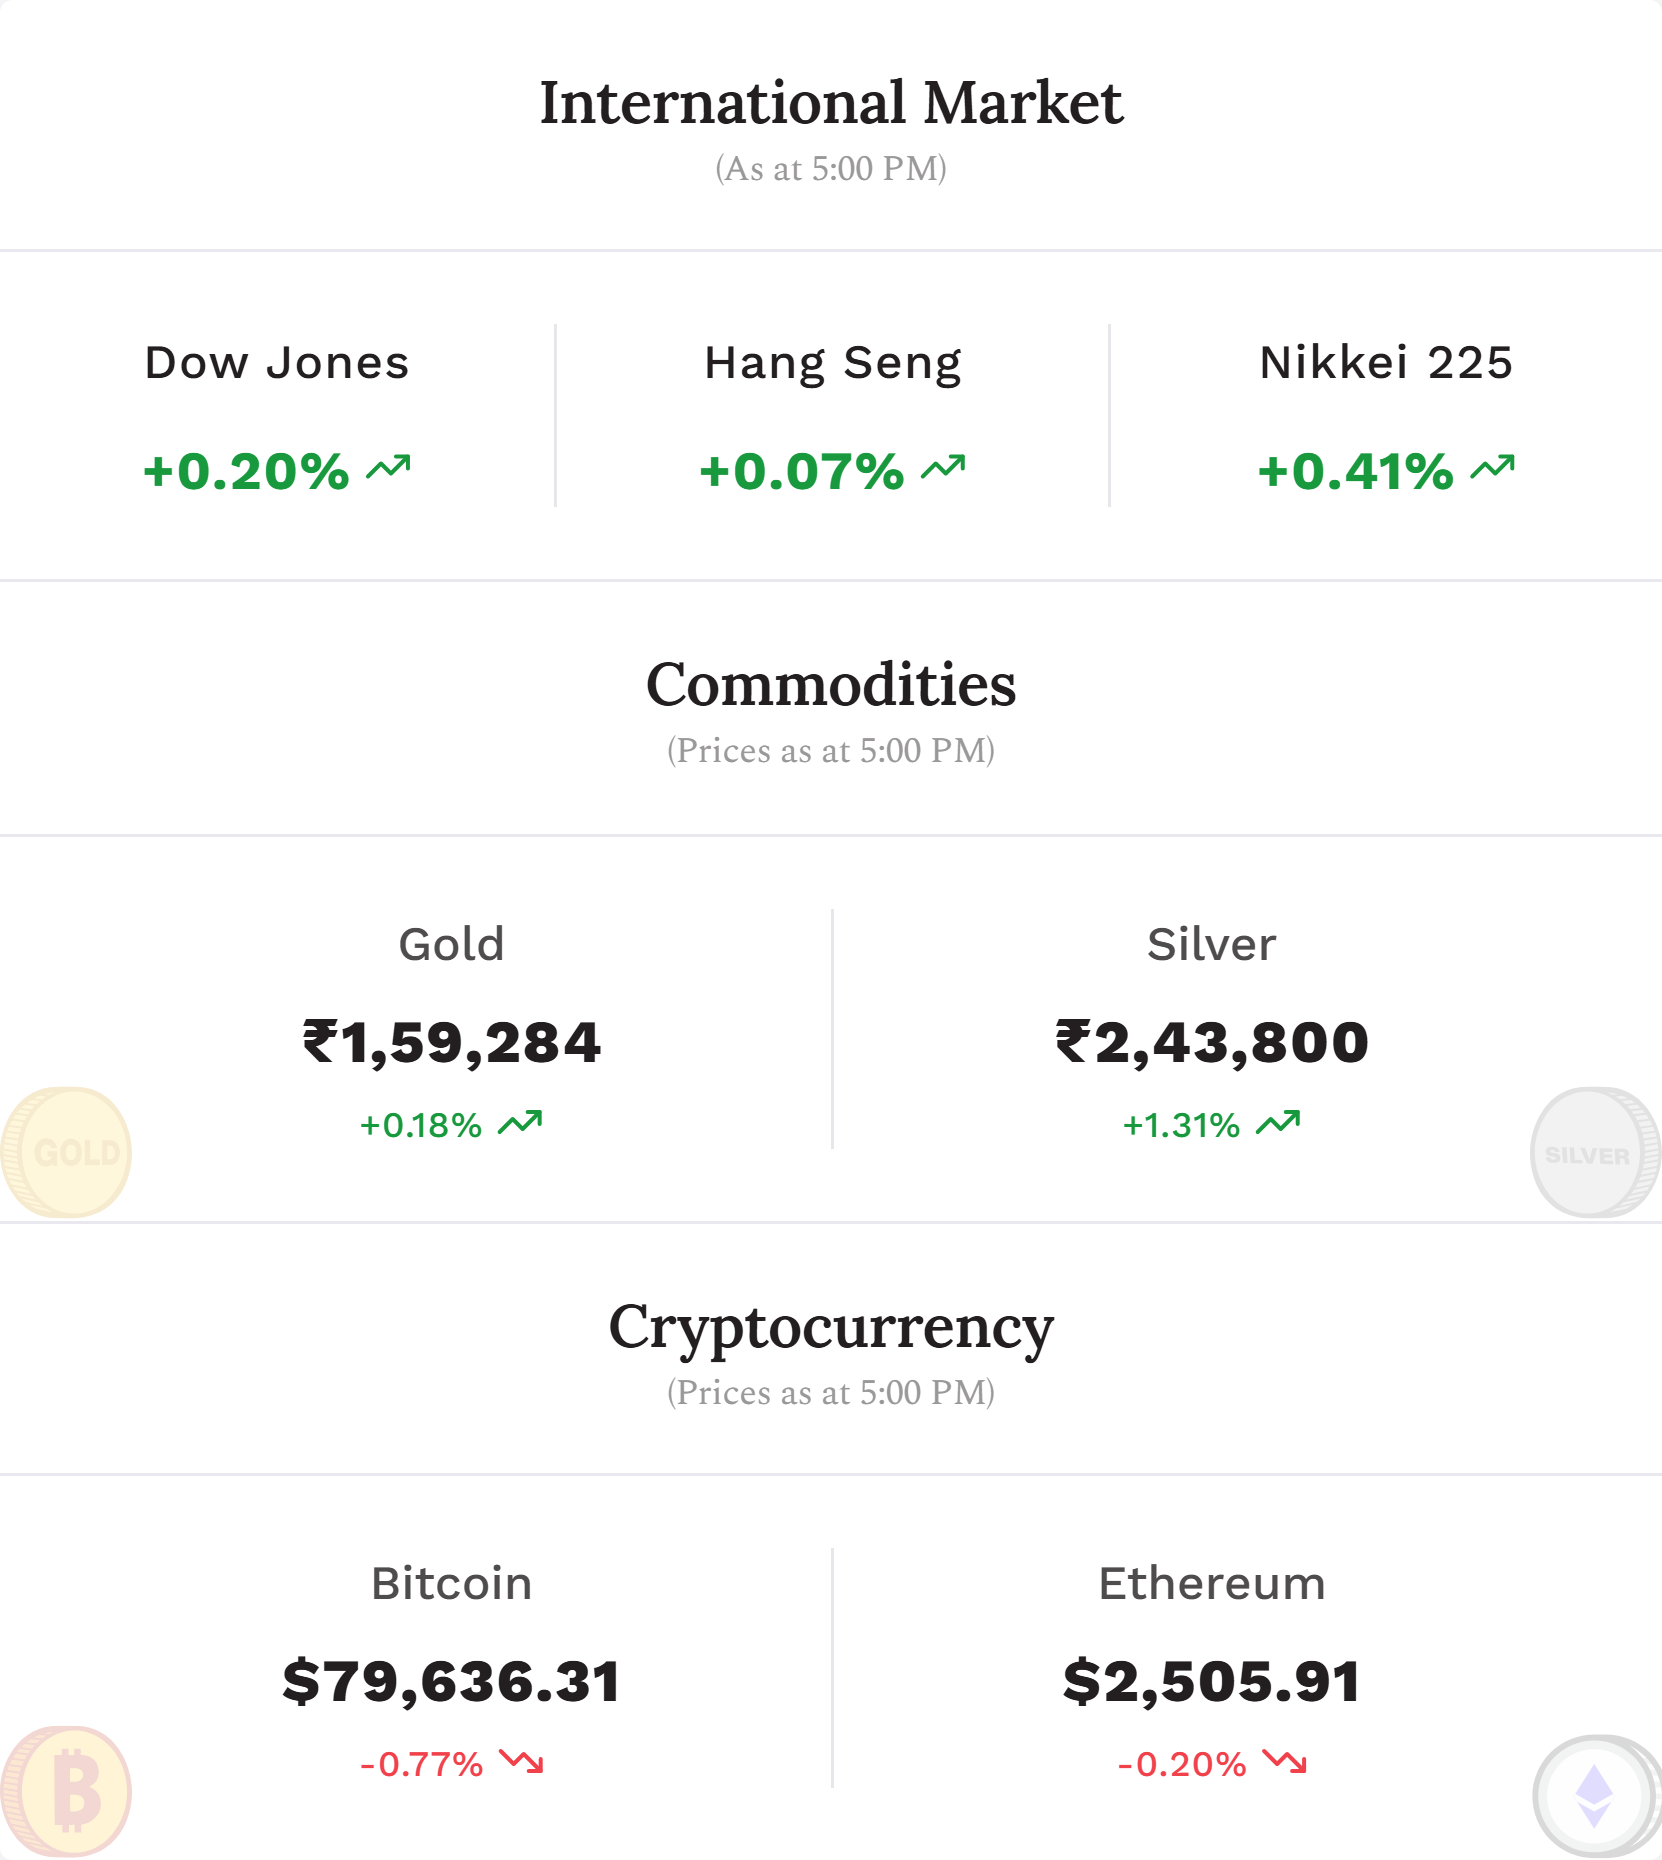Click the Cryptocurrency section heading
Screen dimensions: 1662x1860
[831, 1329]
